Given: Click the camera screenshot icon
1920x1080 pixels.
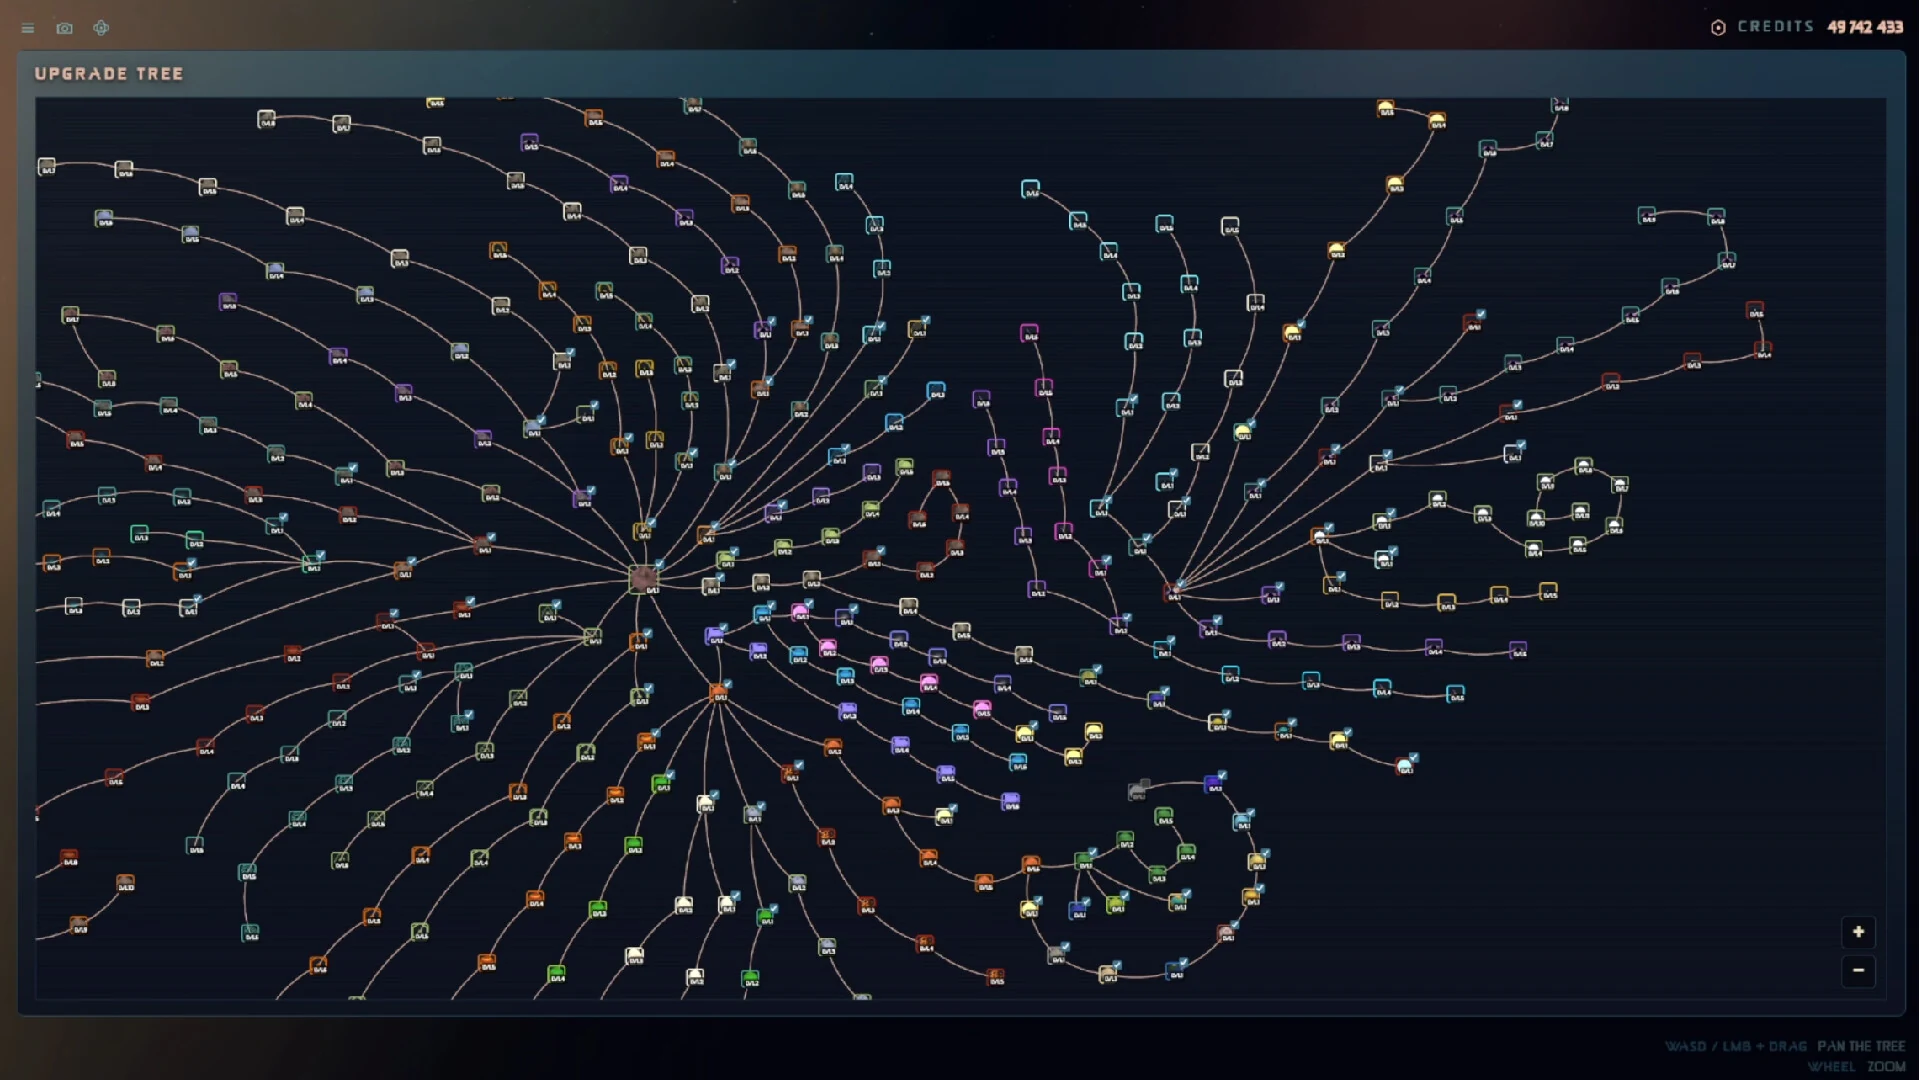Looking at the screenshot, I should click(x=65, y=28).
